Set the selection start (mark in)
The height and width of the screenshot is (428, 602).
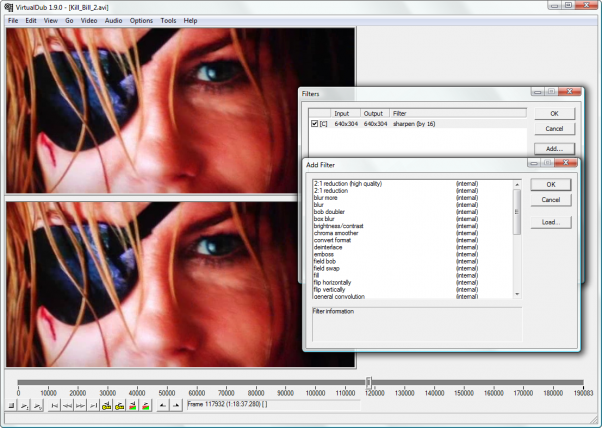[163, 405]
